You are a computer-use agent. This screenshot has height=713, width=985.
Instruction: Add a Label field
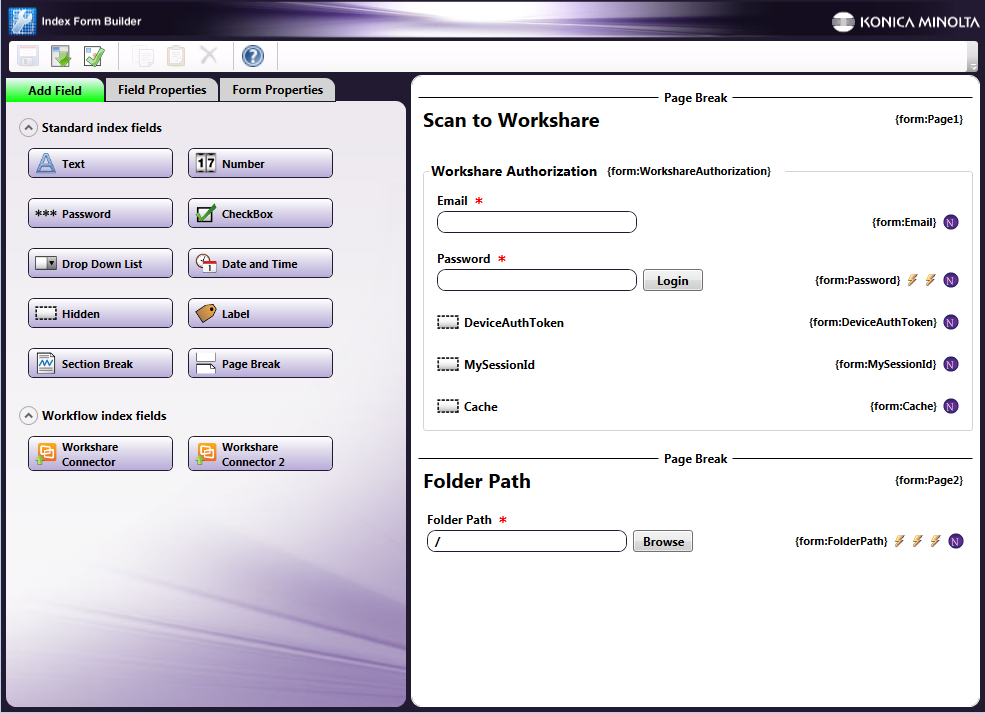(x=260, y=313)
